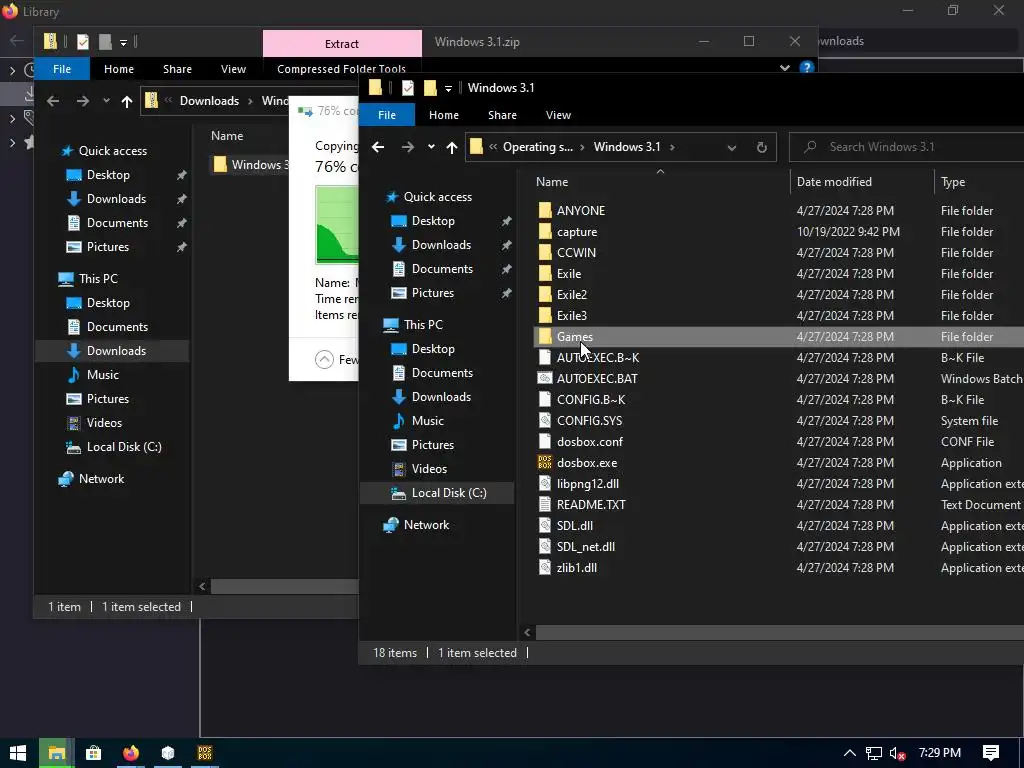Open Home ribbon tab in Windows 3.1 window
The height and width of the screenshot is (768, 1024).
point(443,115)
